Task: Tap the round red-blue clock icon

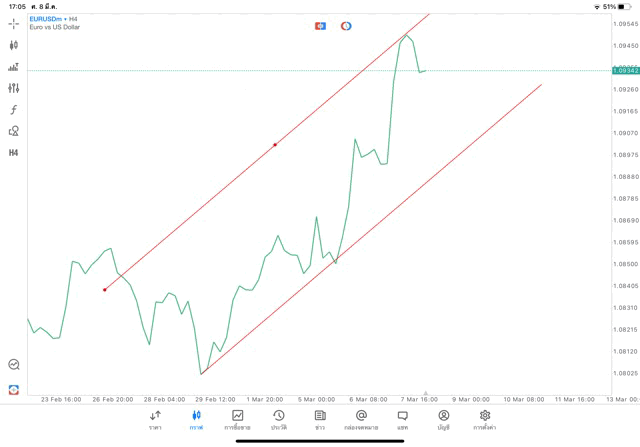Action: 346,26
